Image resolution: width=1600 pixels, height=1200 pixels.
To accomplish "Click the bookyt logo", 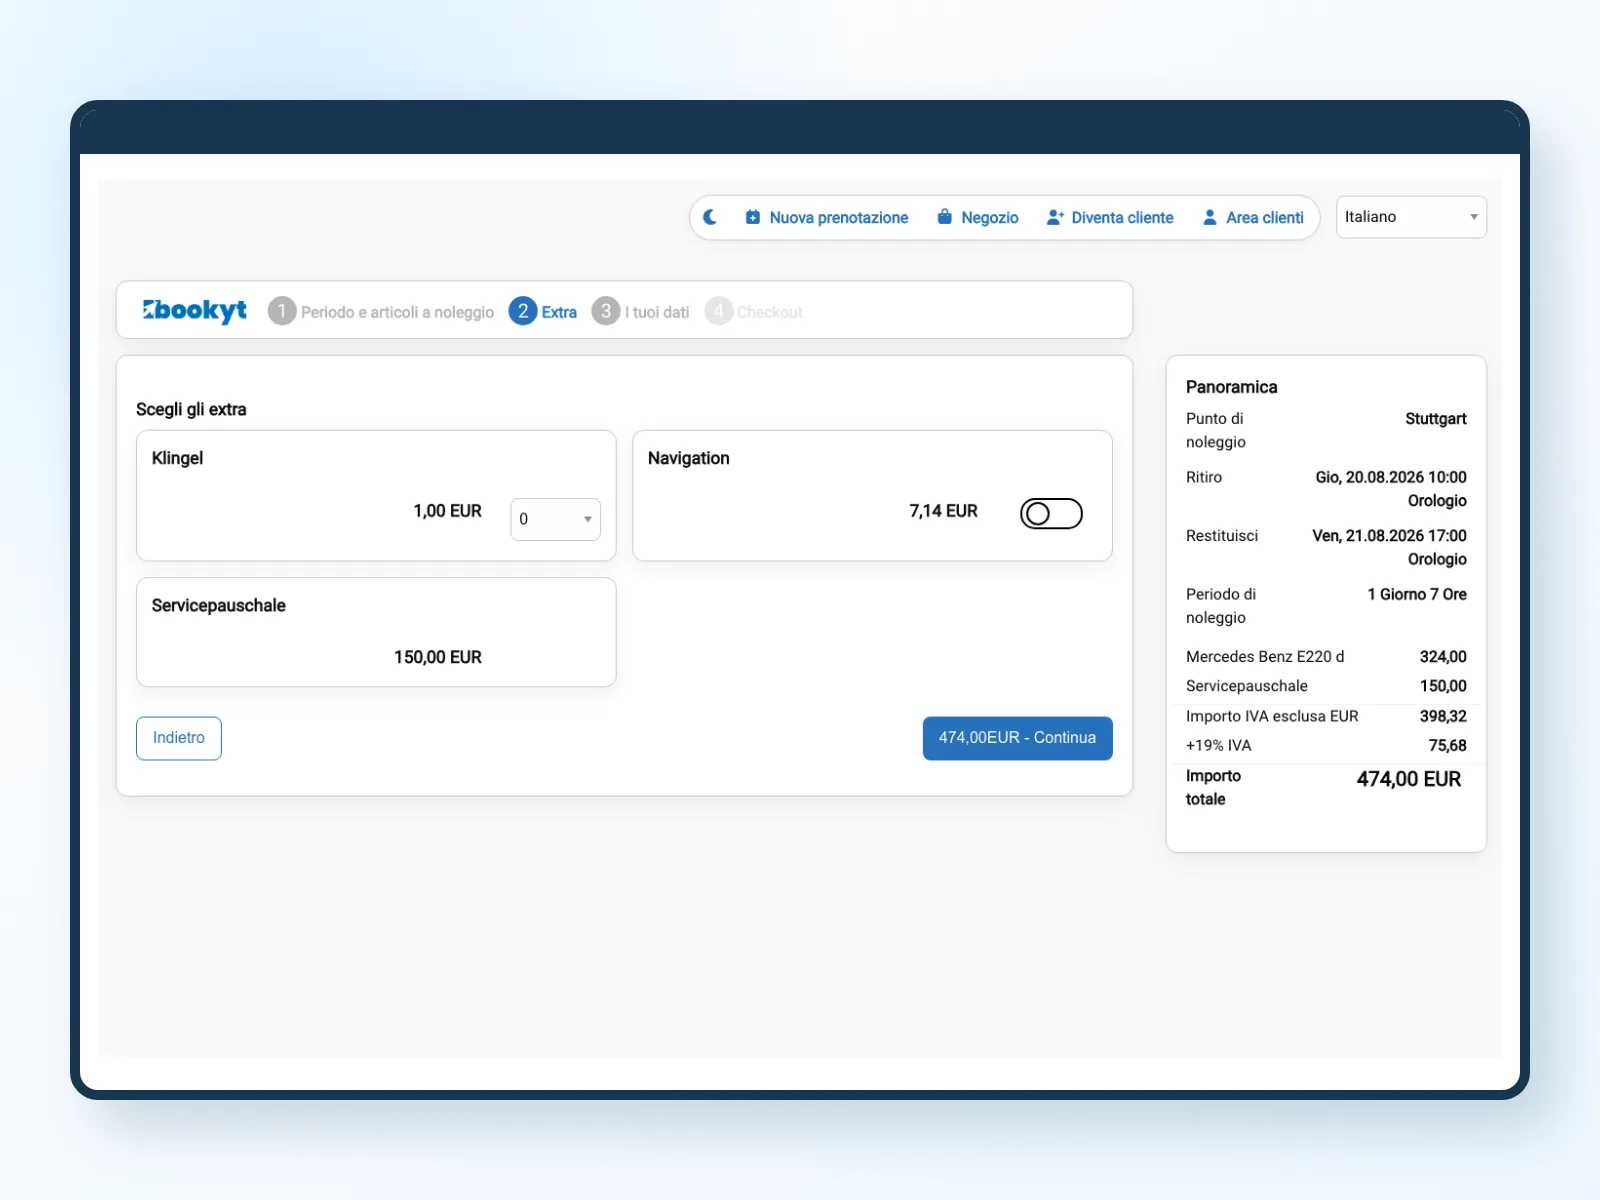I will coord(195,311).
